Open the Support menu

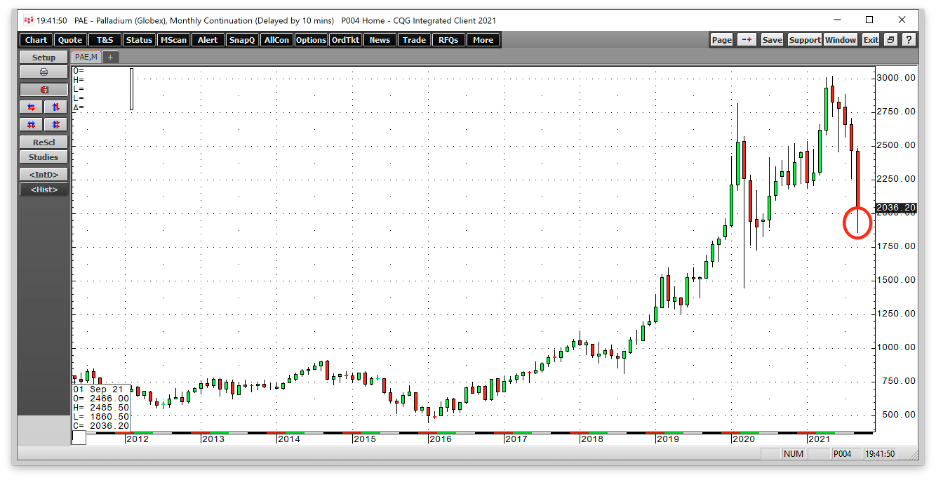(805, 40)
